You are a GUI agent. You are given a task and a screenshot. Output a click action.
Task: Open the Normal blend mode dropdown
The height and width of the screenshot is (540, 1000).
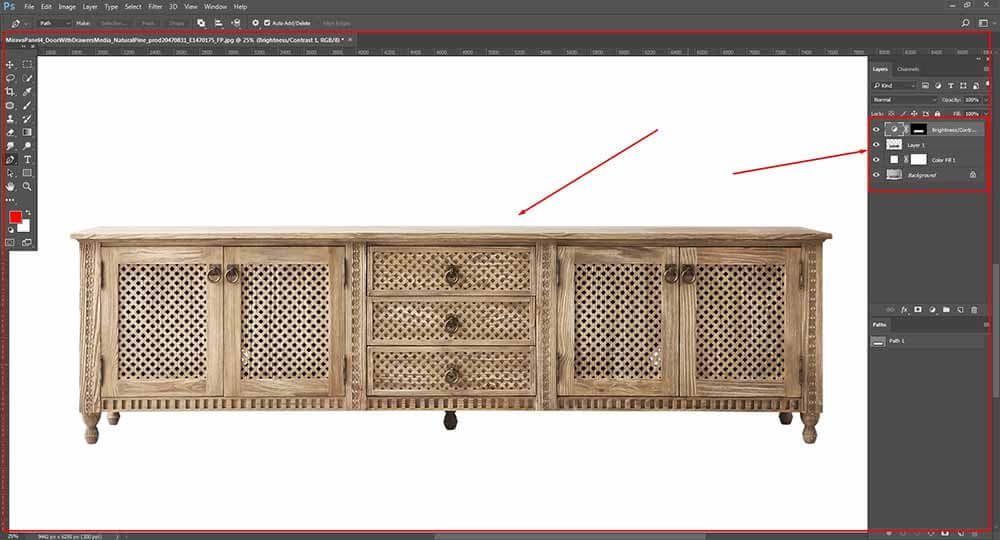[904, 100]
